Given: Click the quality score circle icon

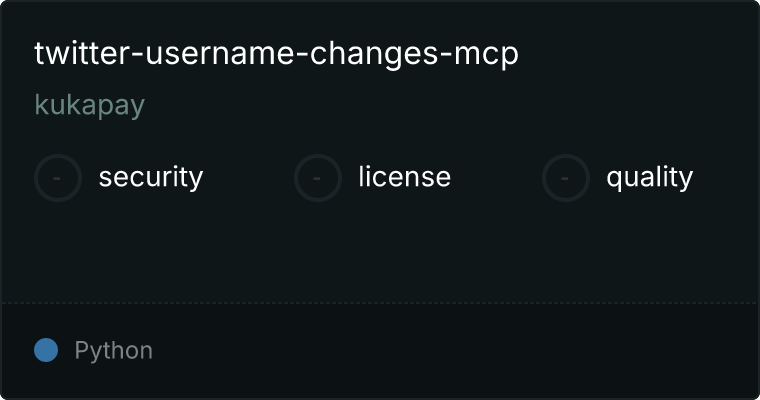Looking at the screenshot, I should 566,178.
